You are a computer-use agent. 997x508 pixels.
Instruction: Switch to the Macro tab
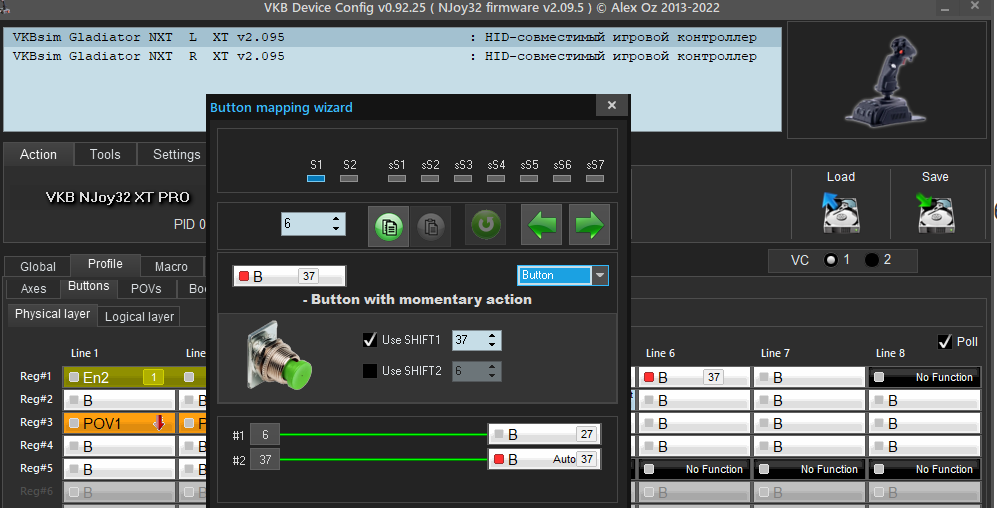tap(171, 266)
